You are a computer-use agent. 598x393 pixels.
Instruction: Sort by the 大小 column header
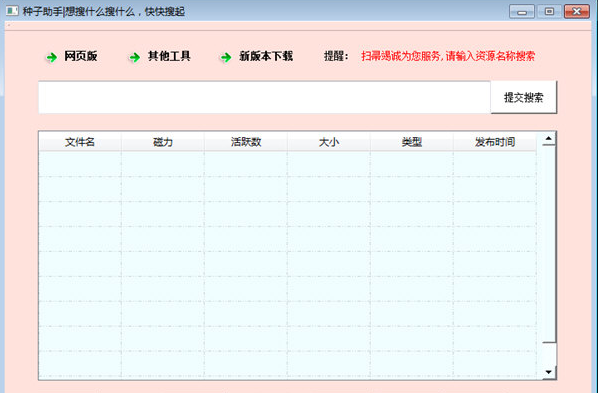point(329,142)
